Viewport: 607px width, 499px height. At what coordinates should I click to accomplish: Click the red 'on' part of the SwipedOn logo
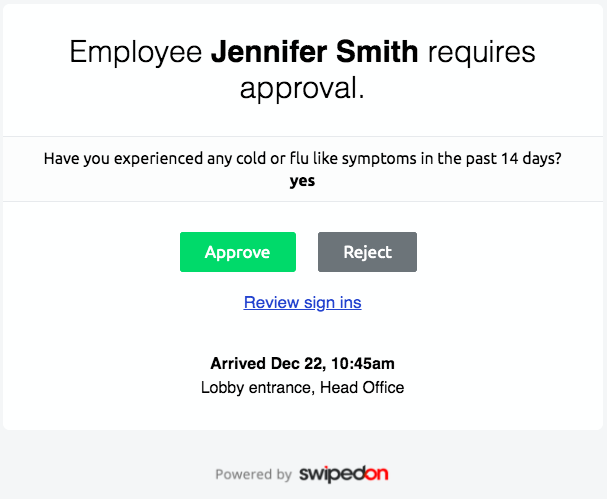[x=376, y=474]
